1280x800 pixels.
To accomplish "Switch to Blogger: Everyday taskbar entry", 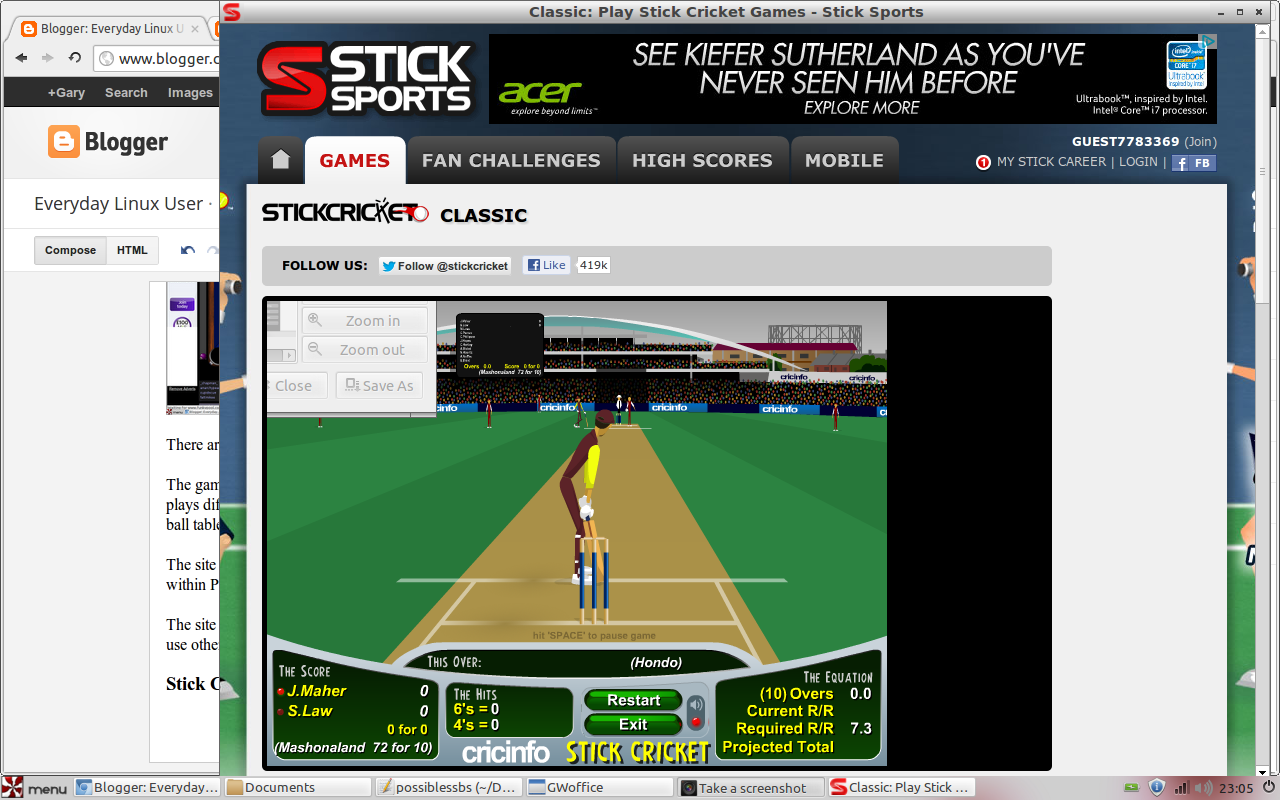I will point(147,788).
